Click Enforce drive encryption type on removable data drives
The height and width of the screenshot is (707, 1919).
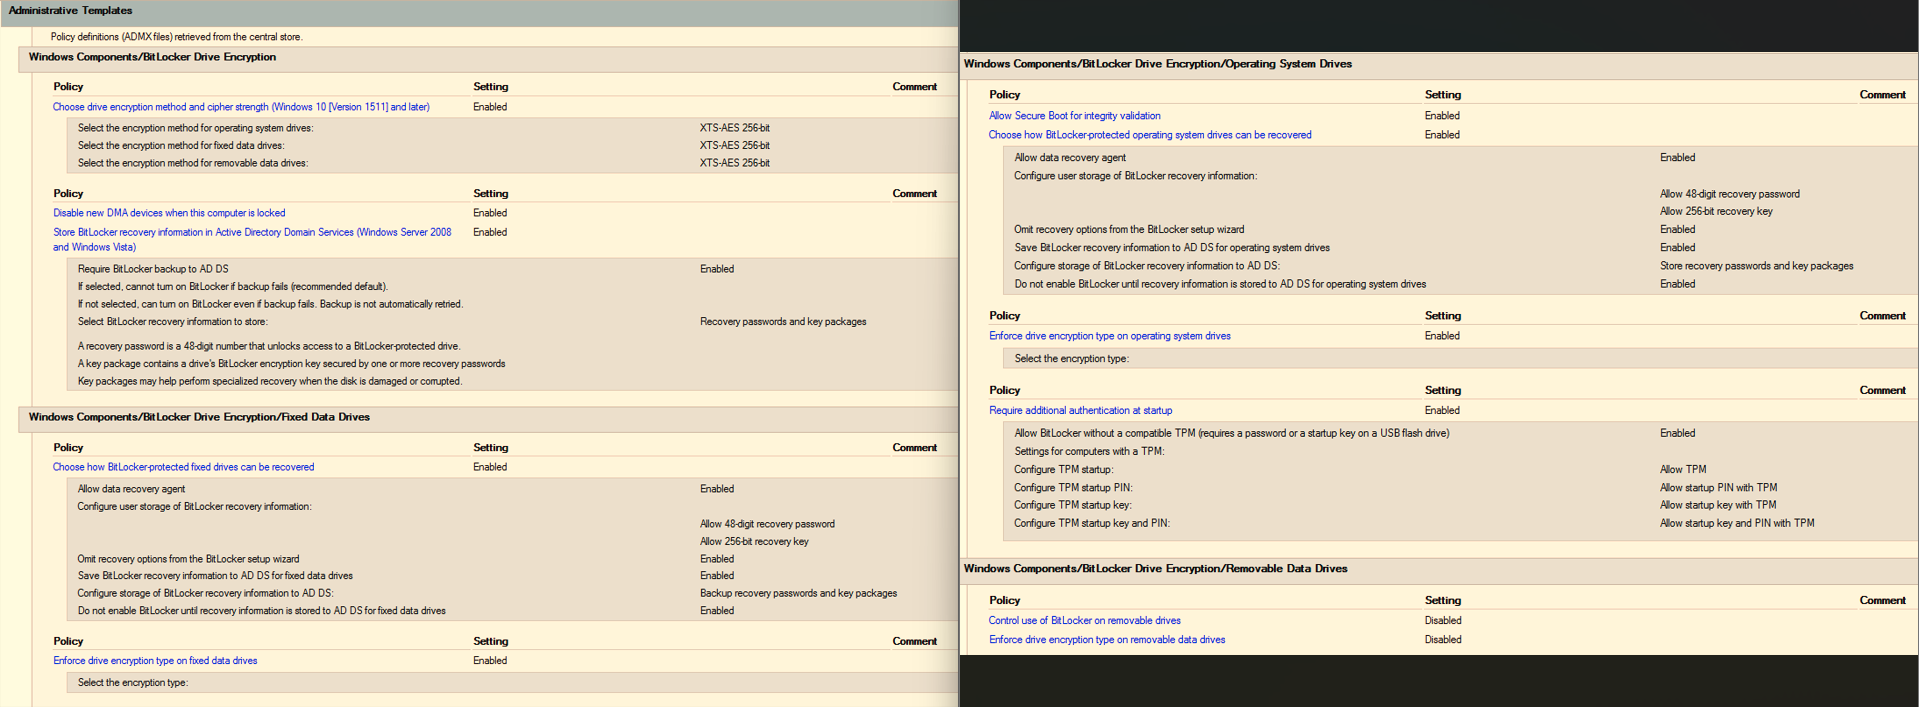(1106, 640)
